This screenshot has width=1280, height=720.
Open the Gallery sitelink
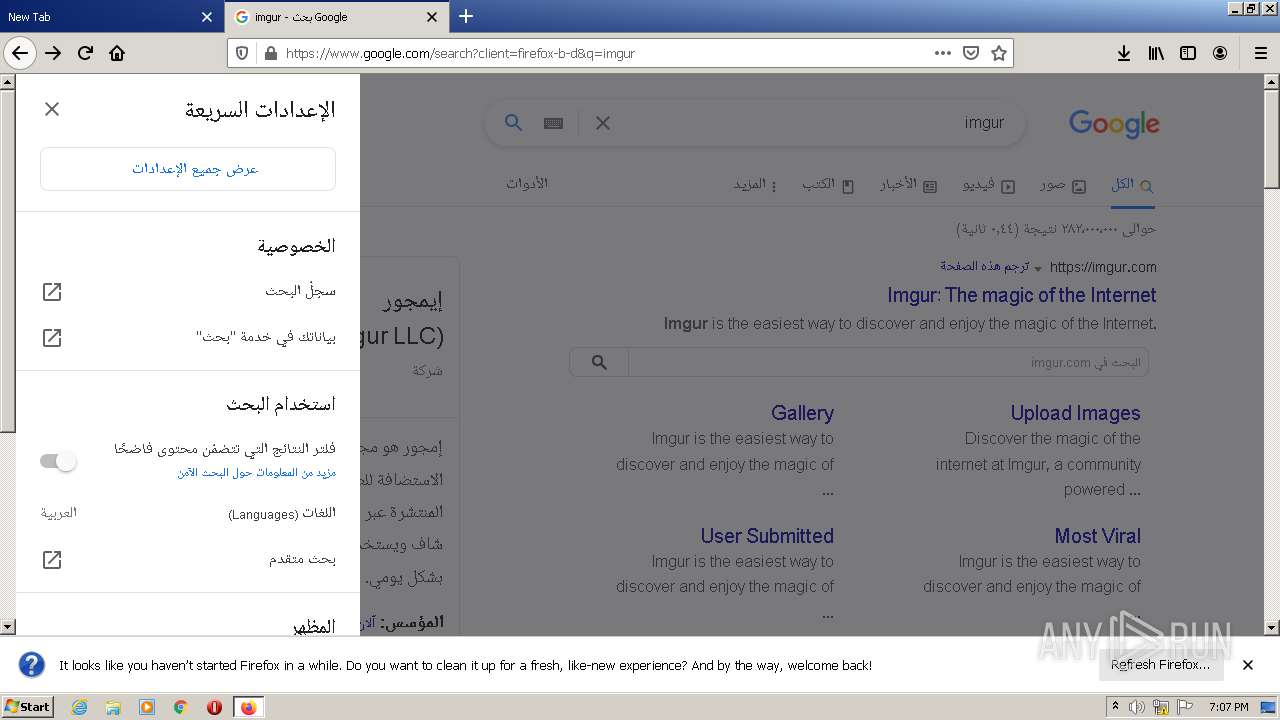click(x=802, y=413)
